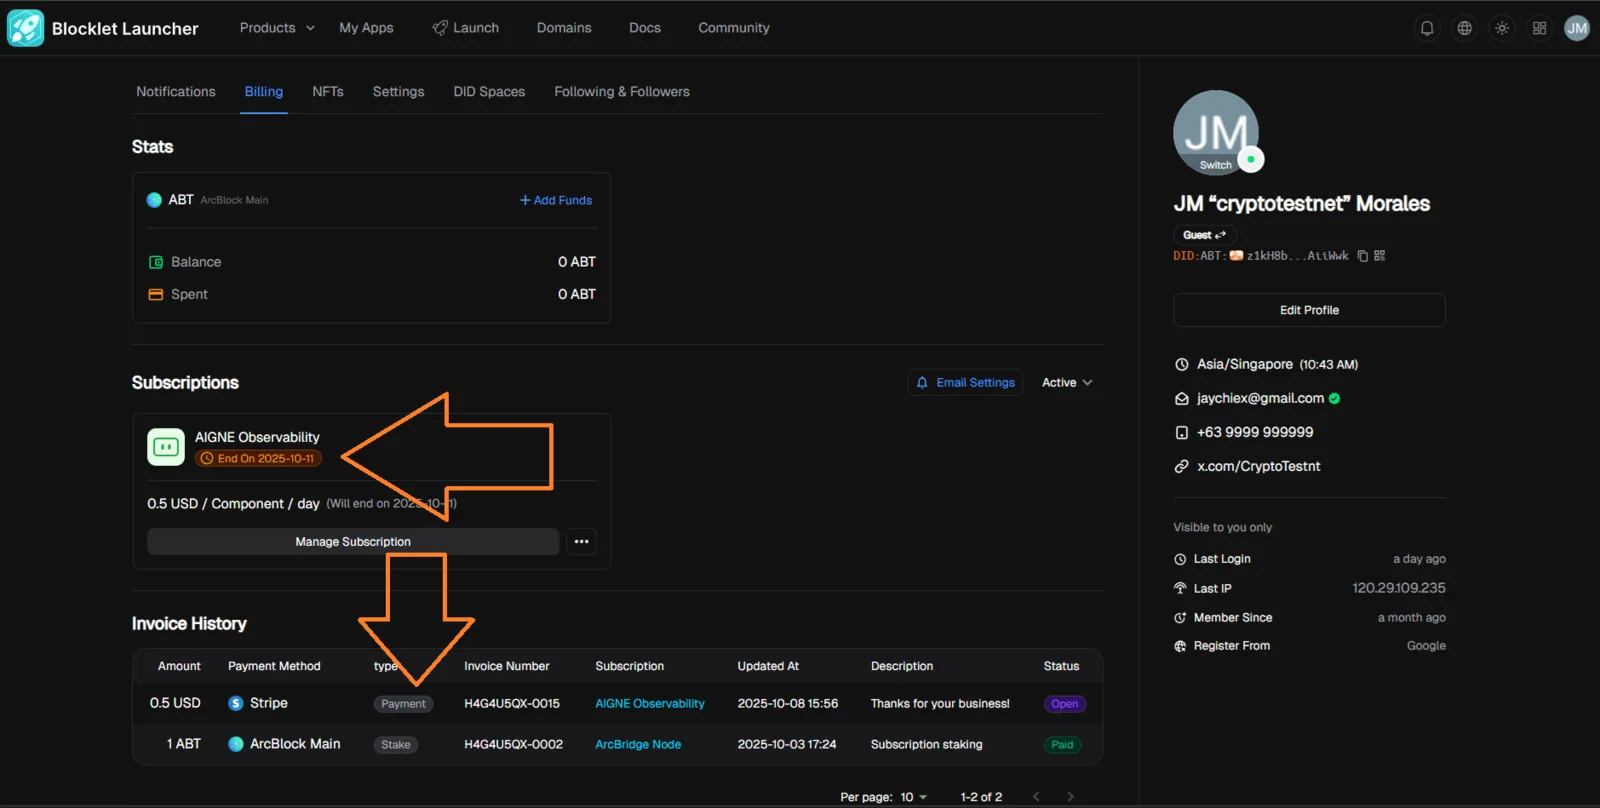Open Email Settings for subscriptions
The height and width of the screenshot is (808, 1600).
[966, 383]
